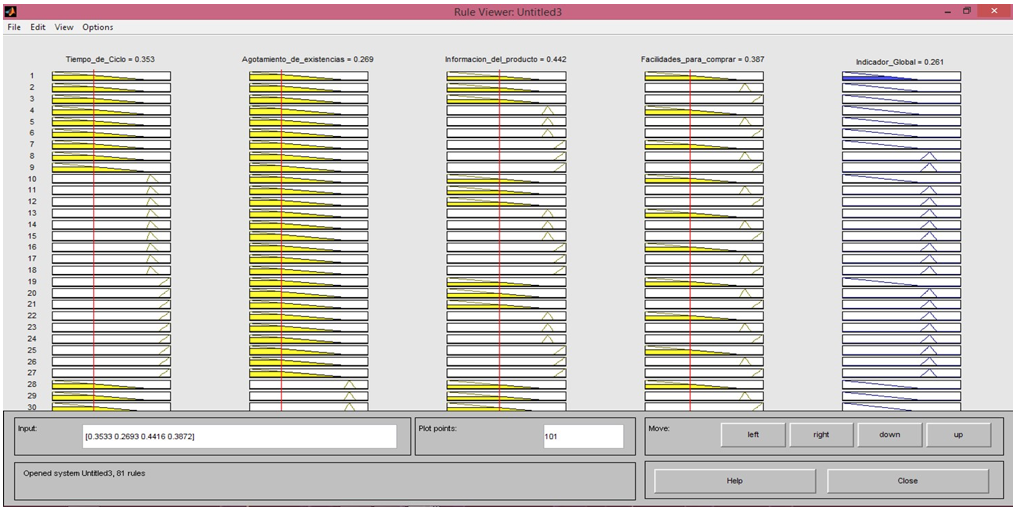The image size is (1017, 507).
Task: Click rule number 27 label
Action: [32, 373]
